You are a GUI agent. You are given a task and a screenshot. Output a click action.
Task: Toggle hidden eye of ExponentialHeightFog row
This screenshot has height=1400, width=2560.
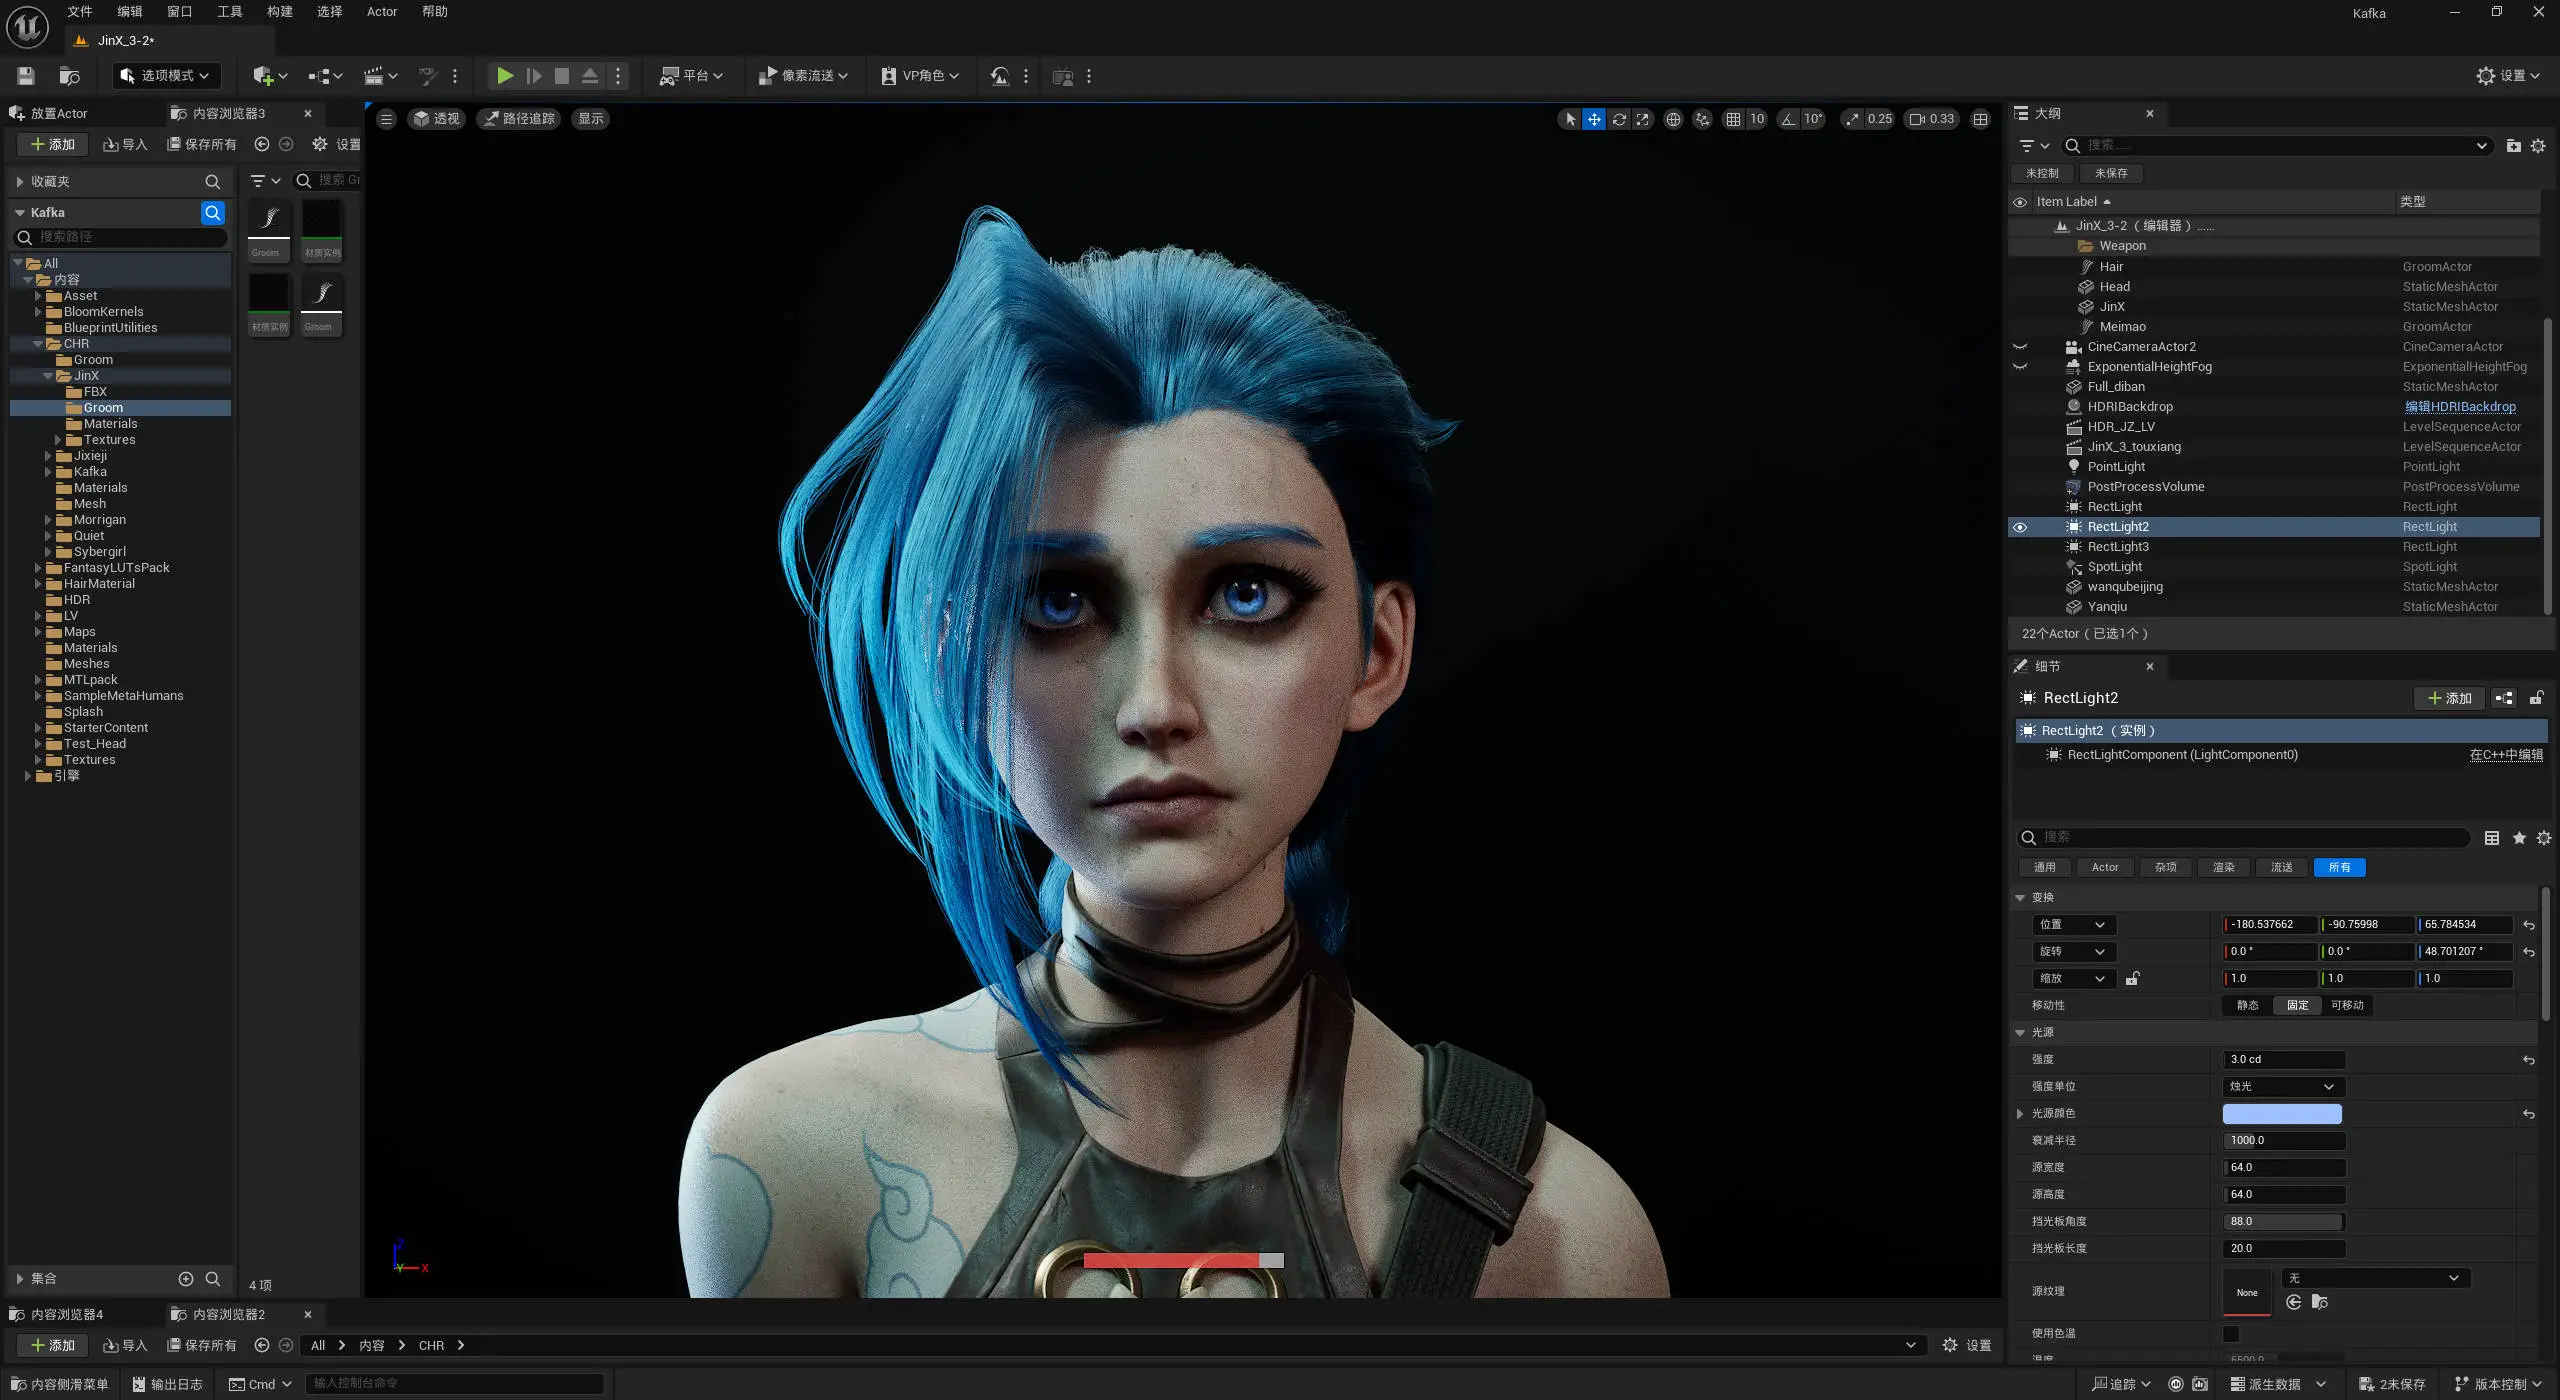click(2020, 367)
